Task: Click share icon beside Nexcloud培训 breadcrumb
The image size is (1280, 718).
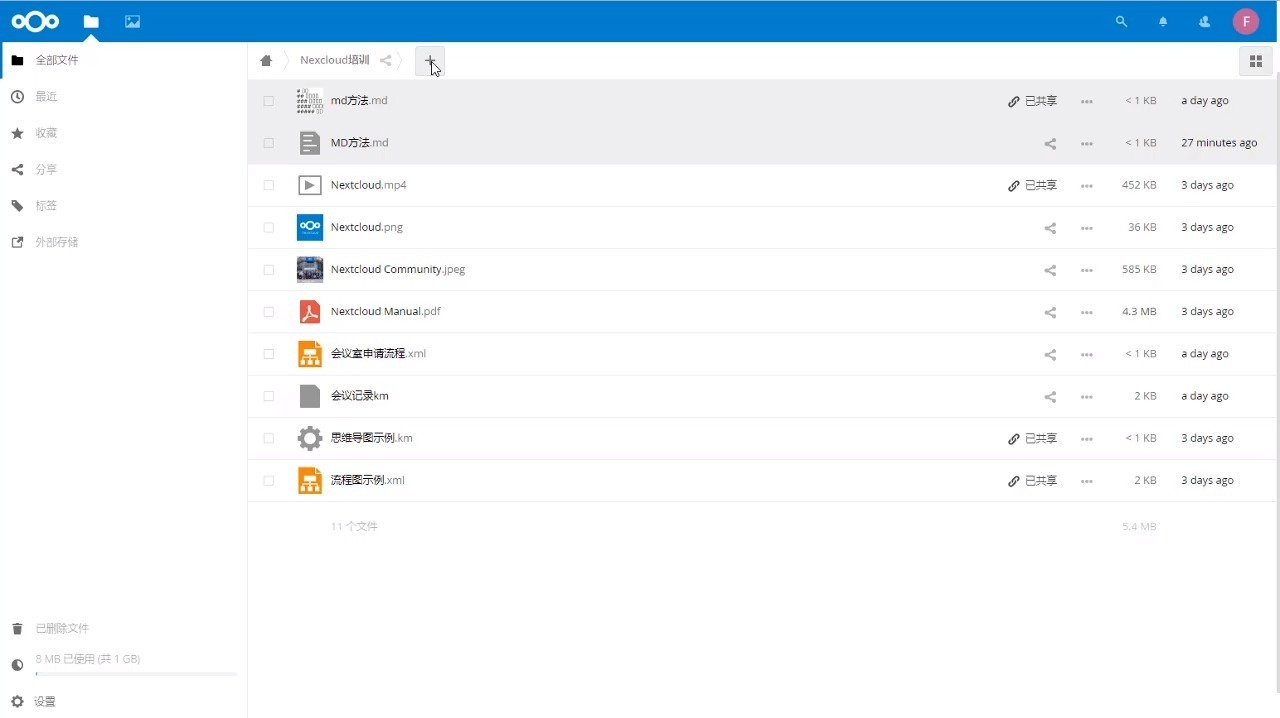Action: pos(385,61)
